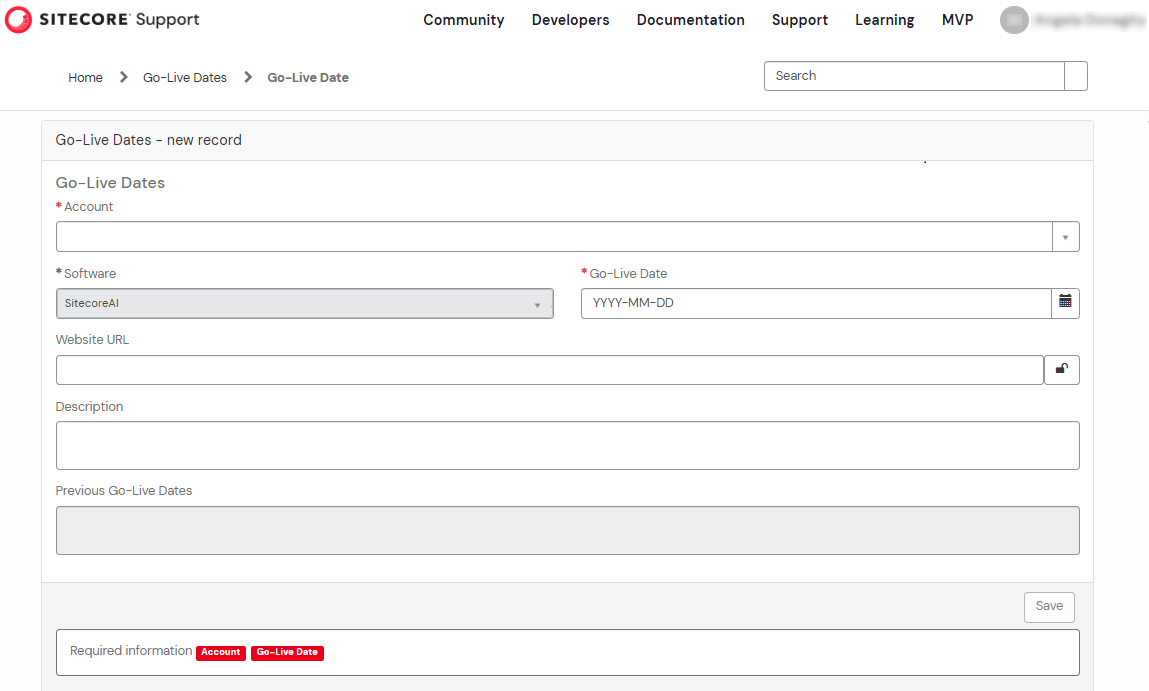Screen dimensions: 1149x691
Task: Open the Support navigation item
Action: 799,20
